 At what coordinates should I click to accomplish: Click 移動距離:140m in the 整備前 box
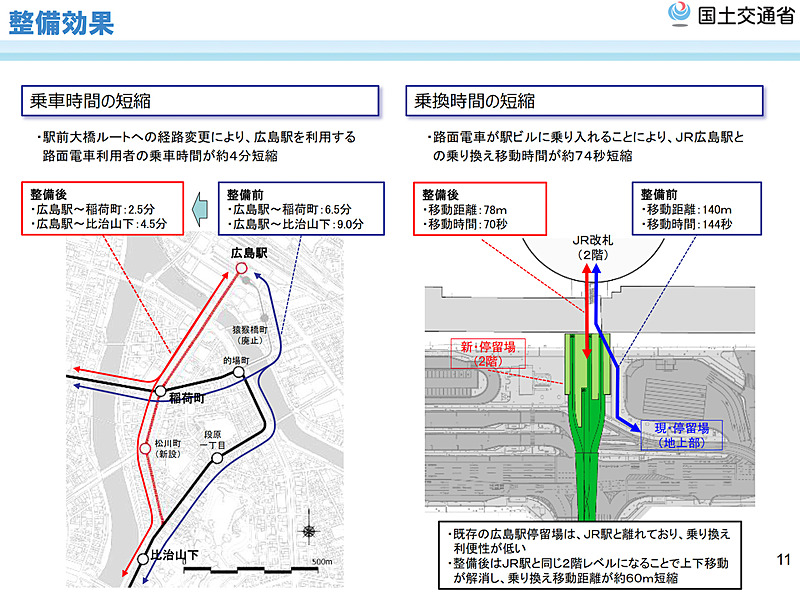pyautogui.click(x=686, y=210)
